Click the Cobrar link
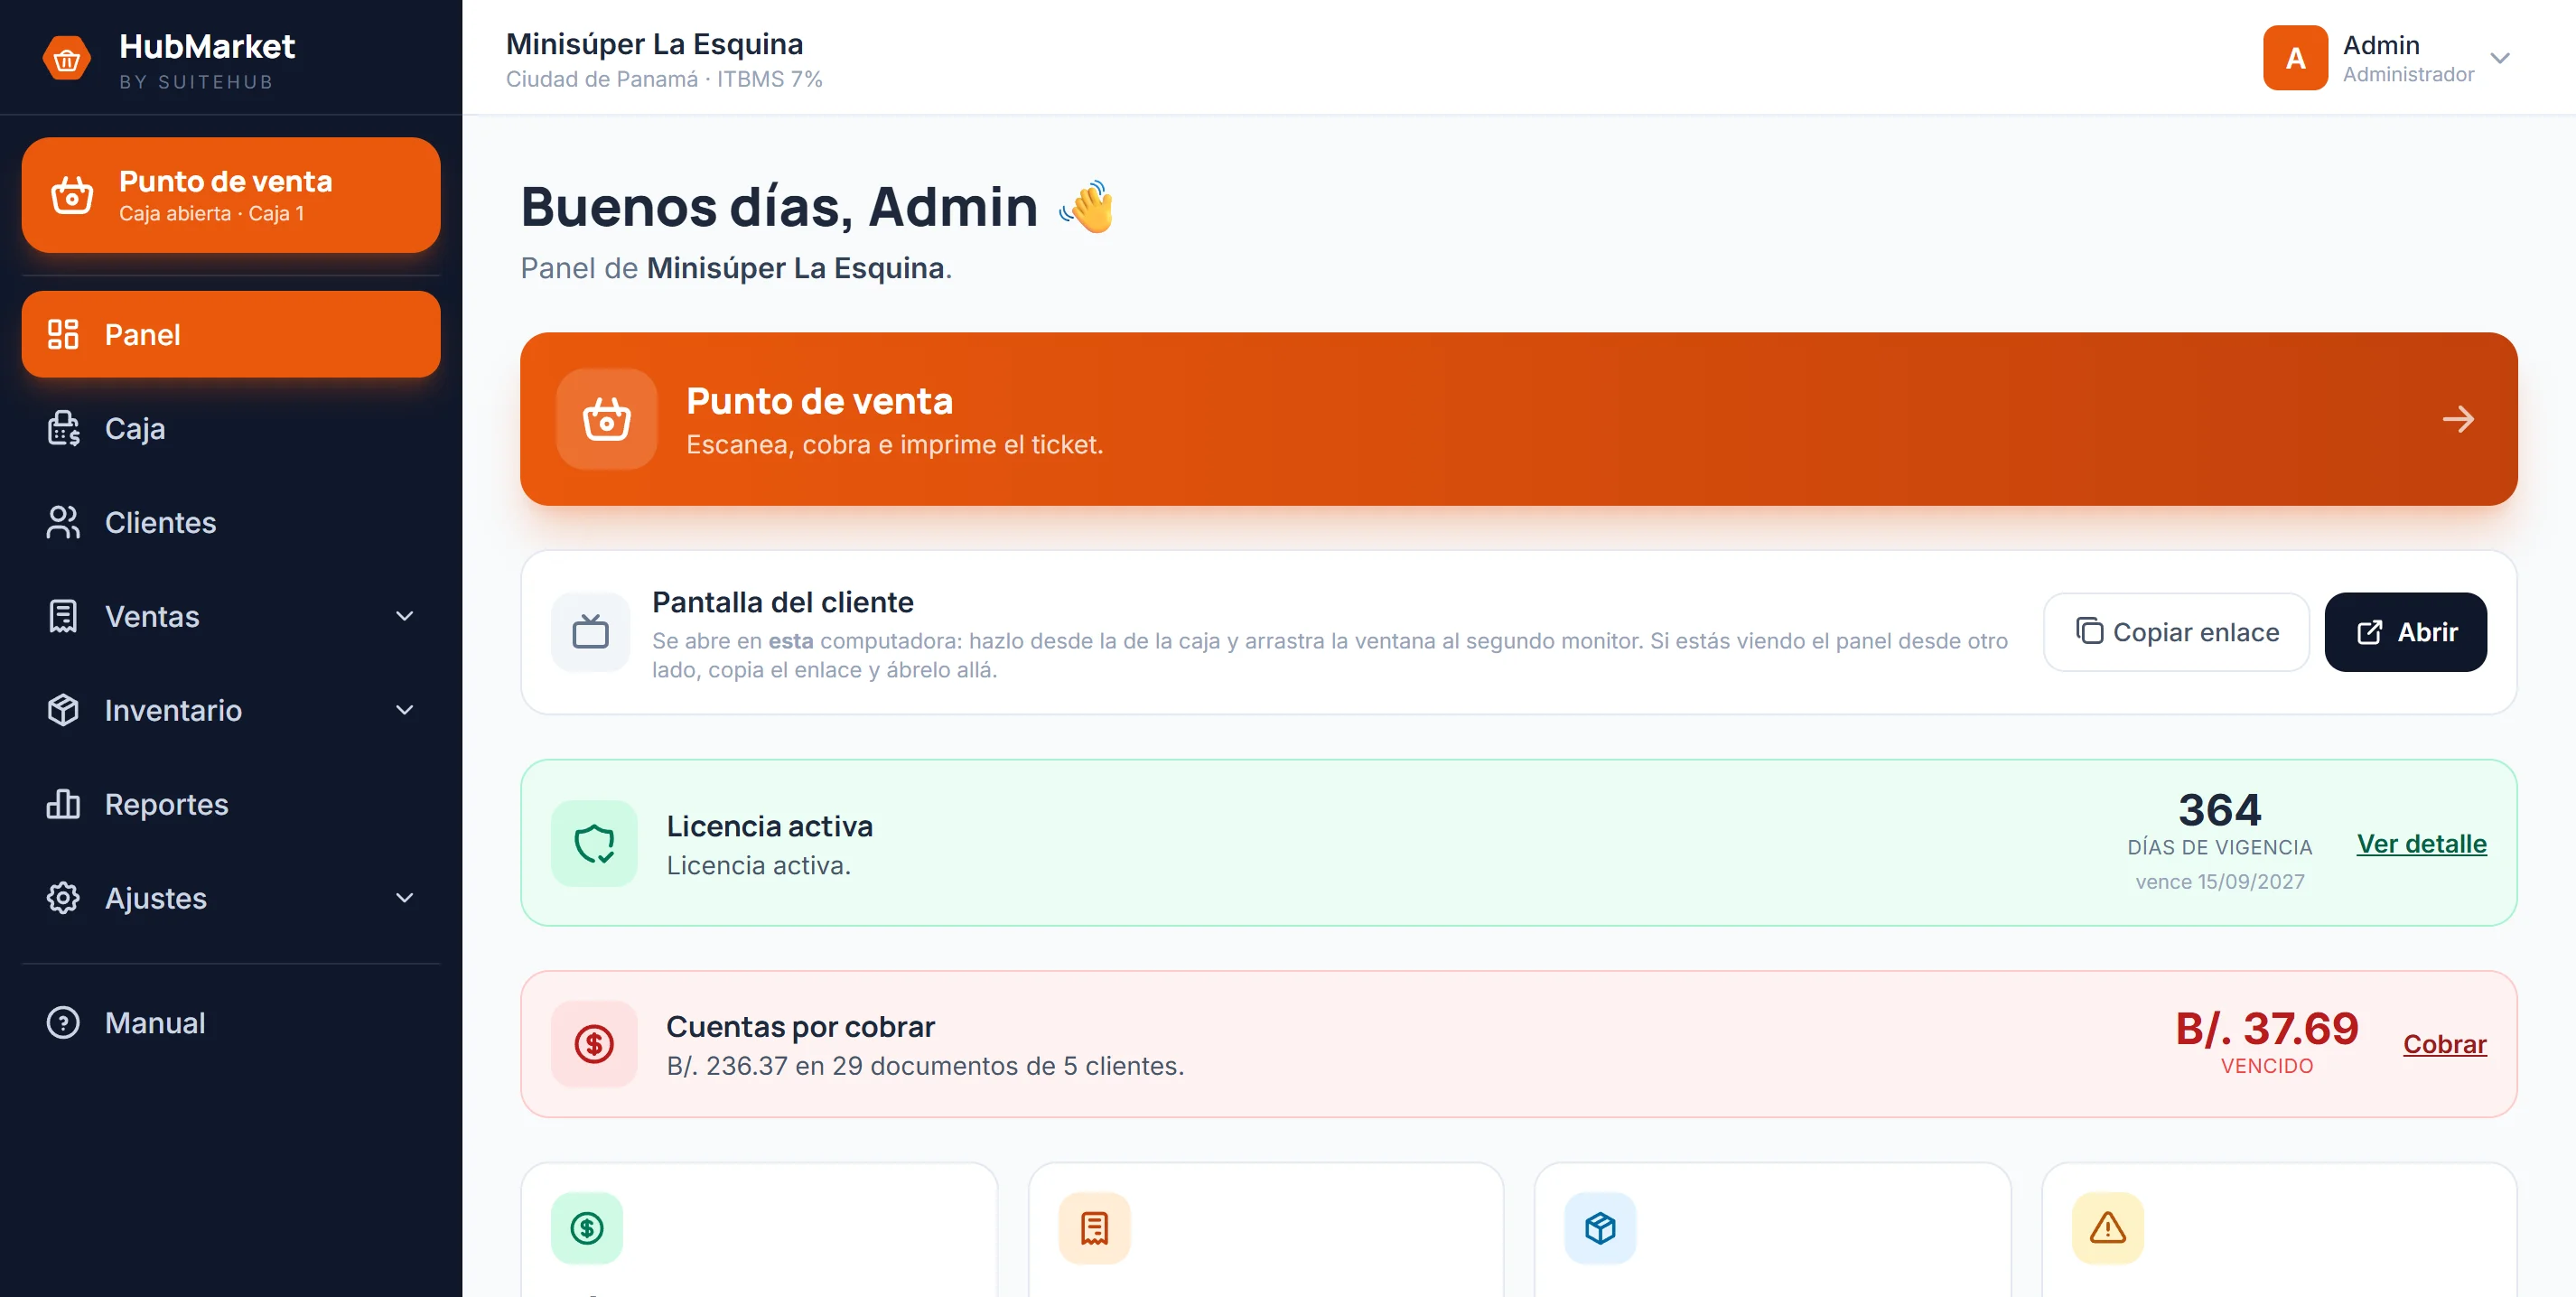 click(x=2445, y=1045)
